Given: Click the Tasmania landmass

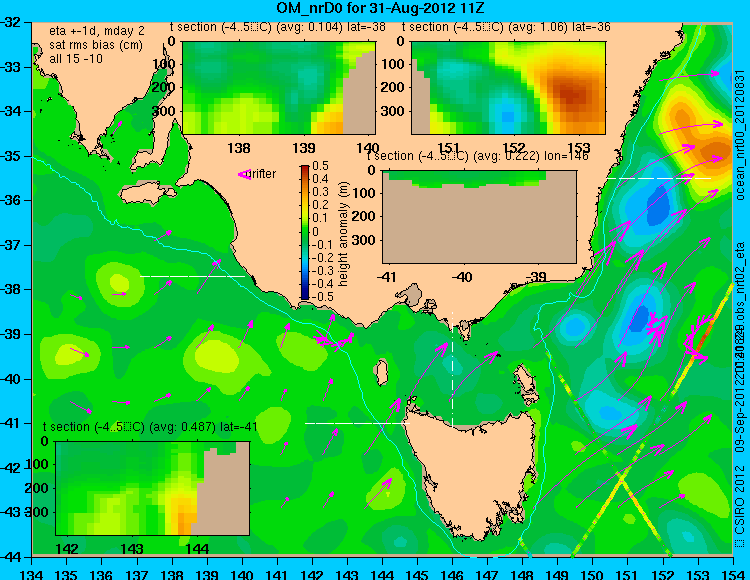Looking at the screenshot, I should click(471, 473).
